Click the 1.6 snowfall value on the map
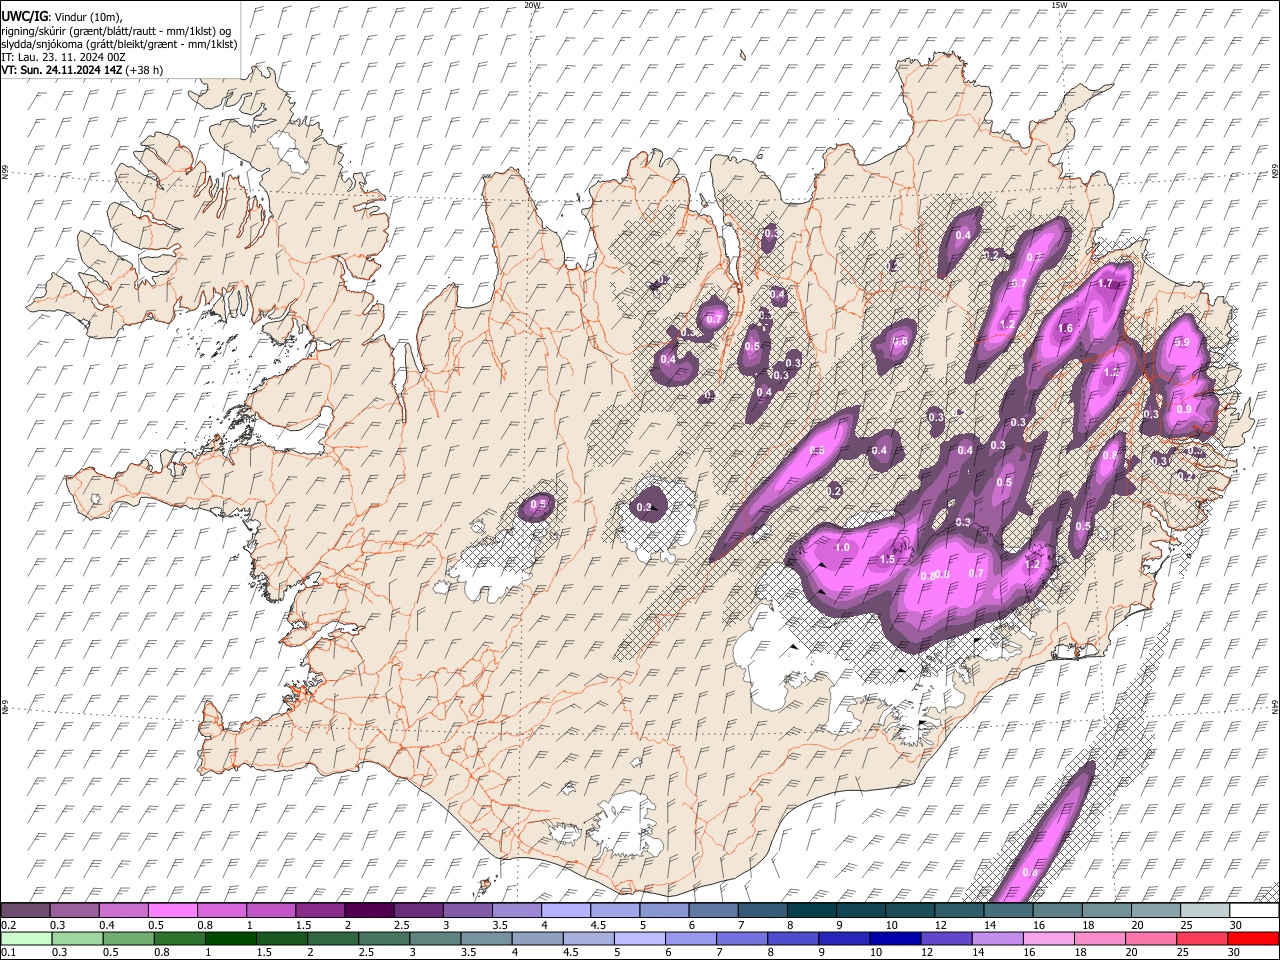The image size is (1280, 960). click(1065, 329)
